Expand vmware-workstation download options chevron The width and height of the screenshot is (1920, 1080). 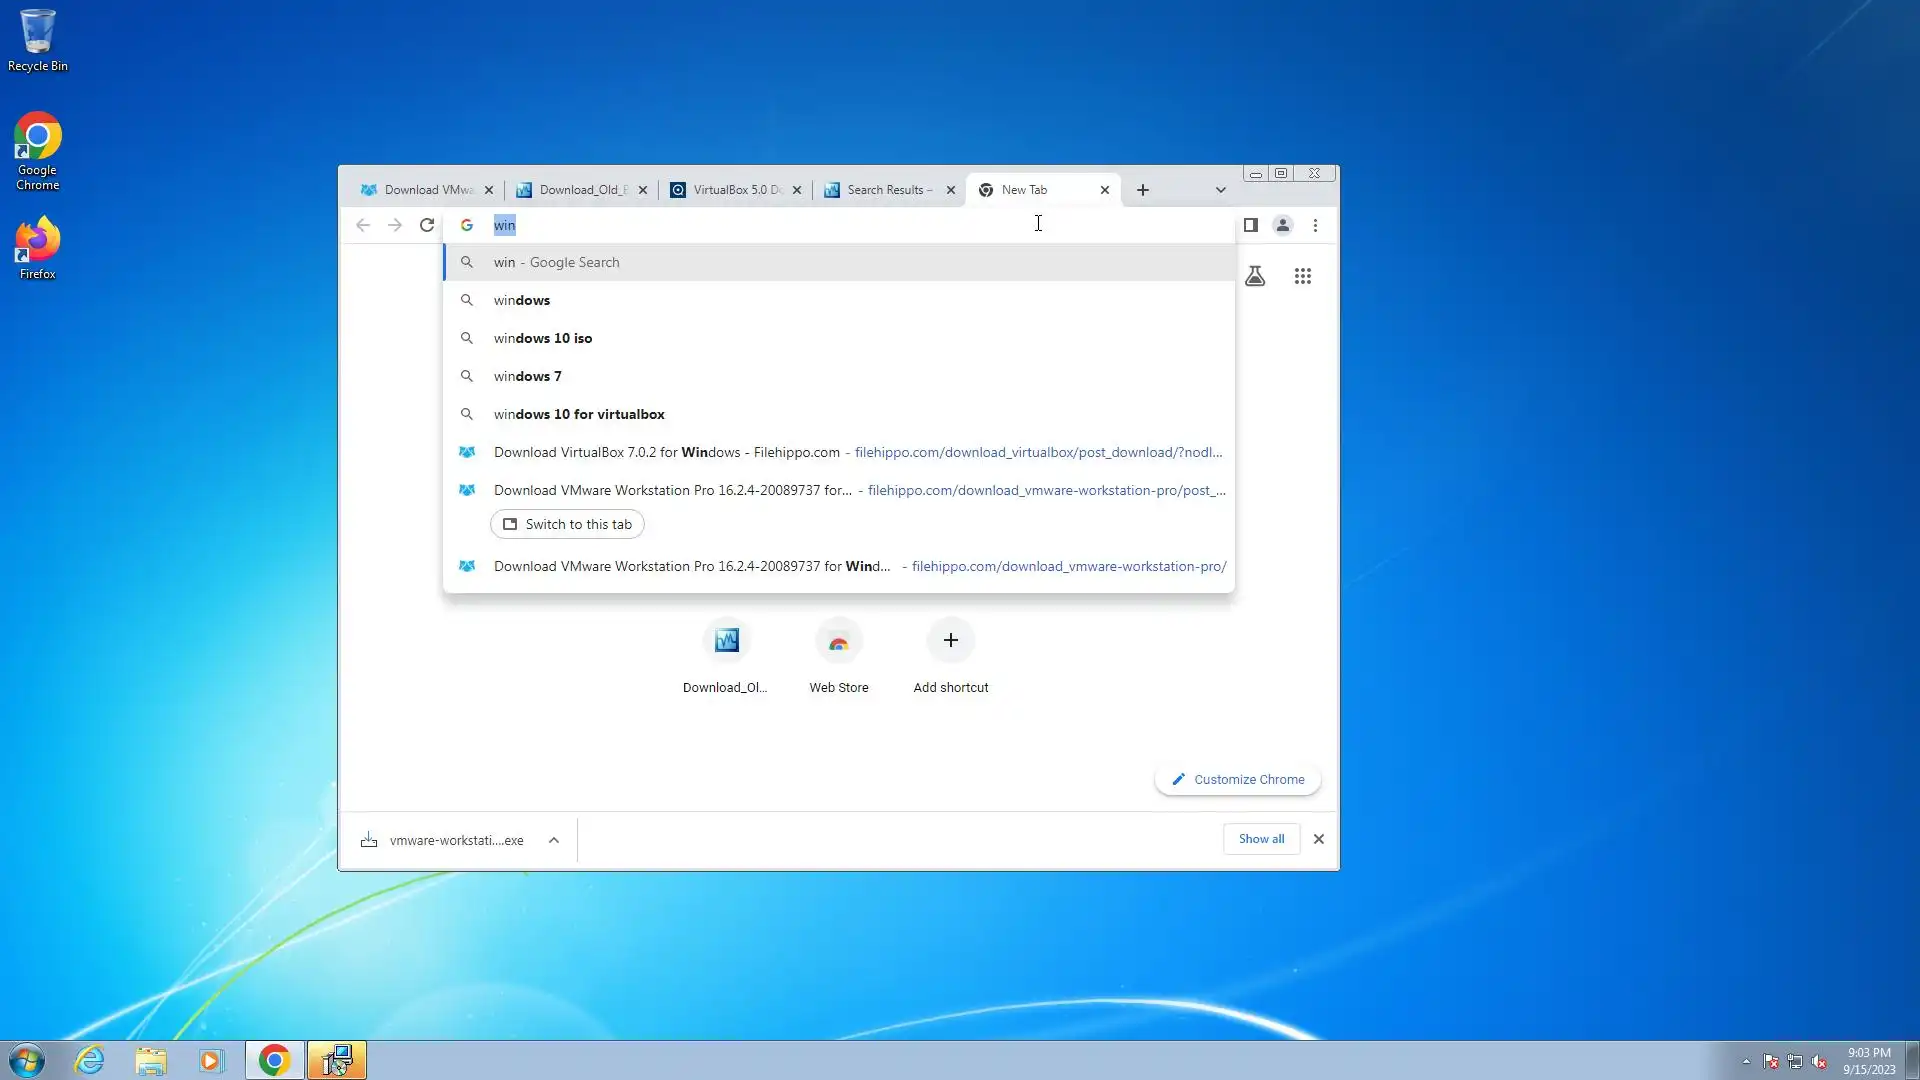[x=553, y=840]
